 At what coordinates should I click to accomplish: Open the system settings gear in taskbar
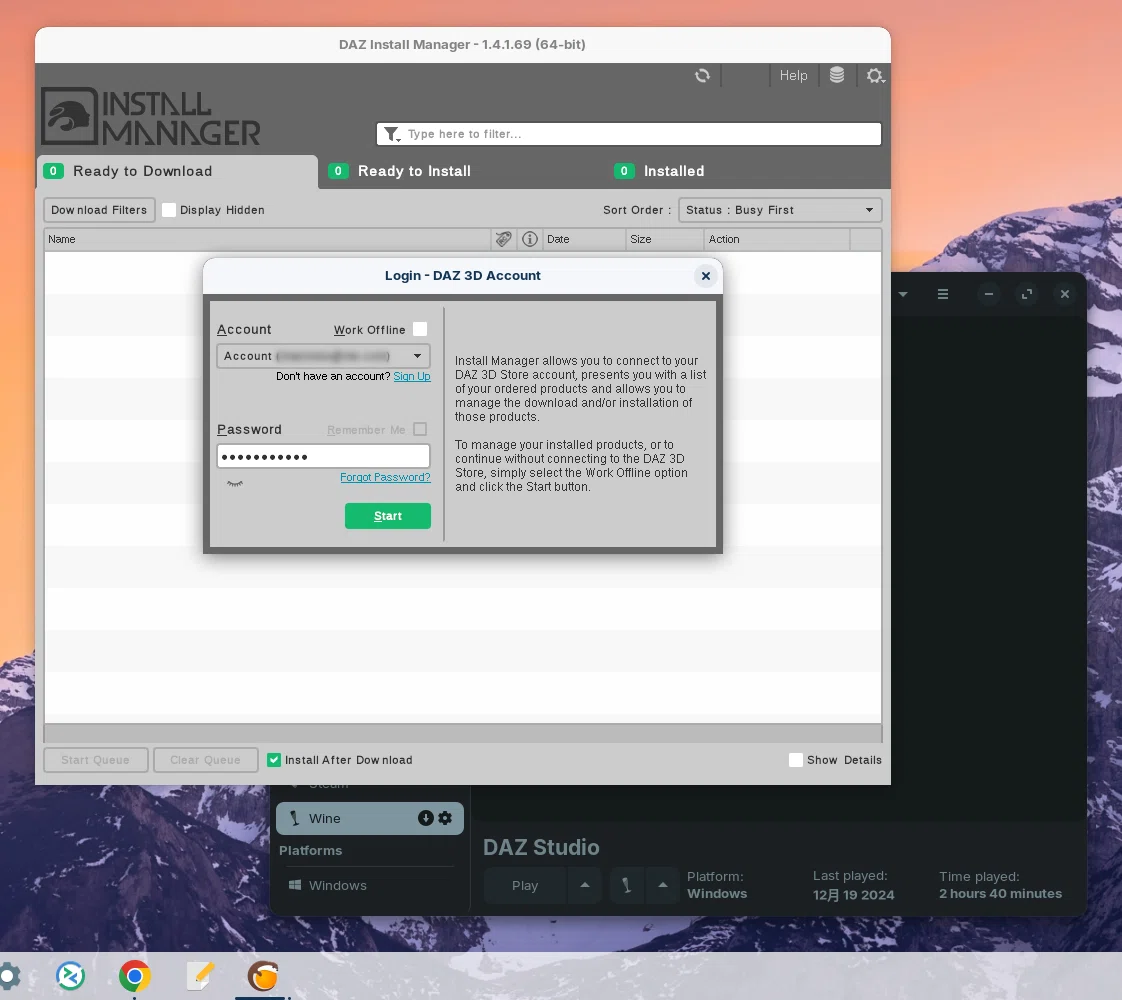[x=9, y=976]
